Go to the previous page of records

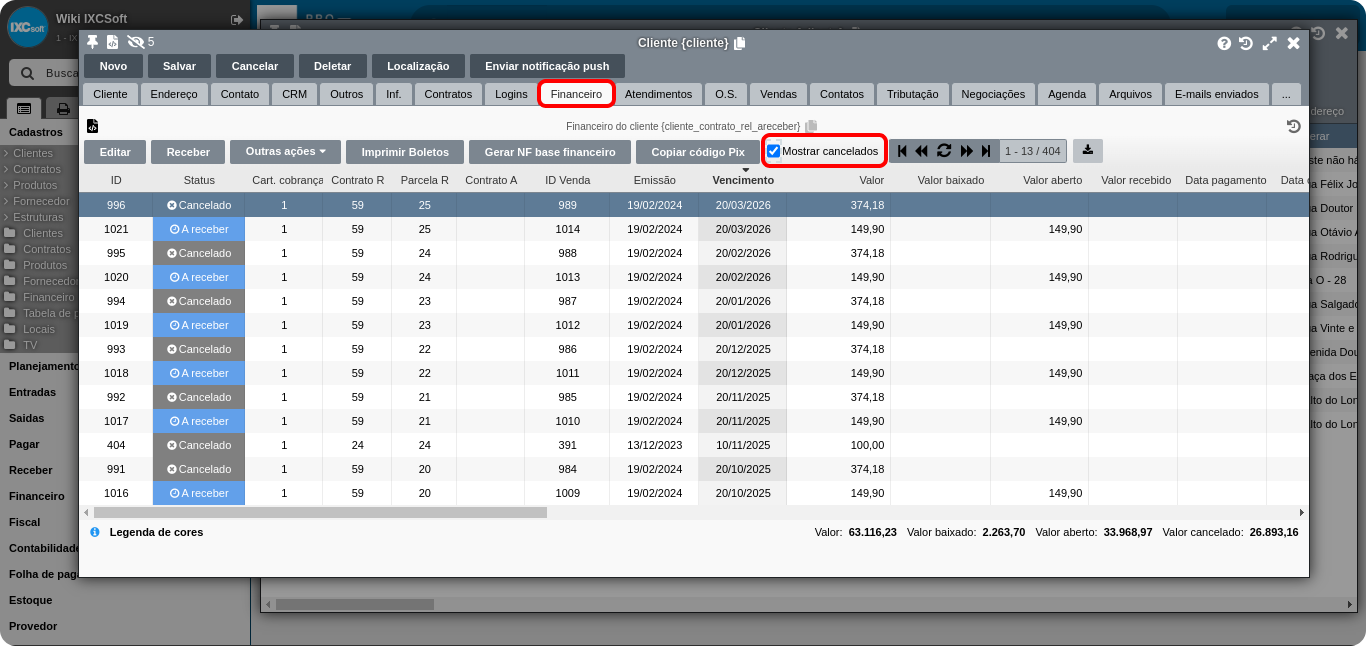(921, 151)
